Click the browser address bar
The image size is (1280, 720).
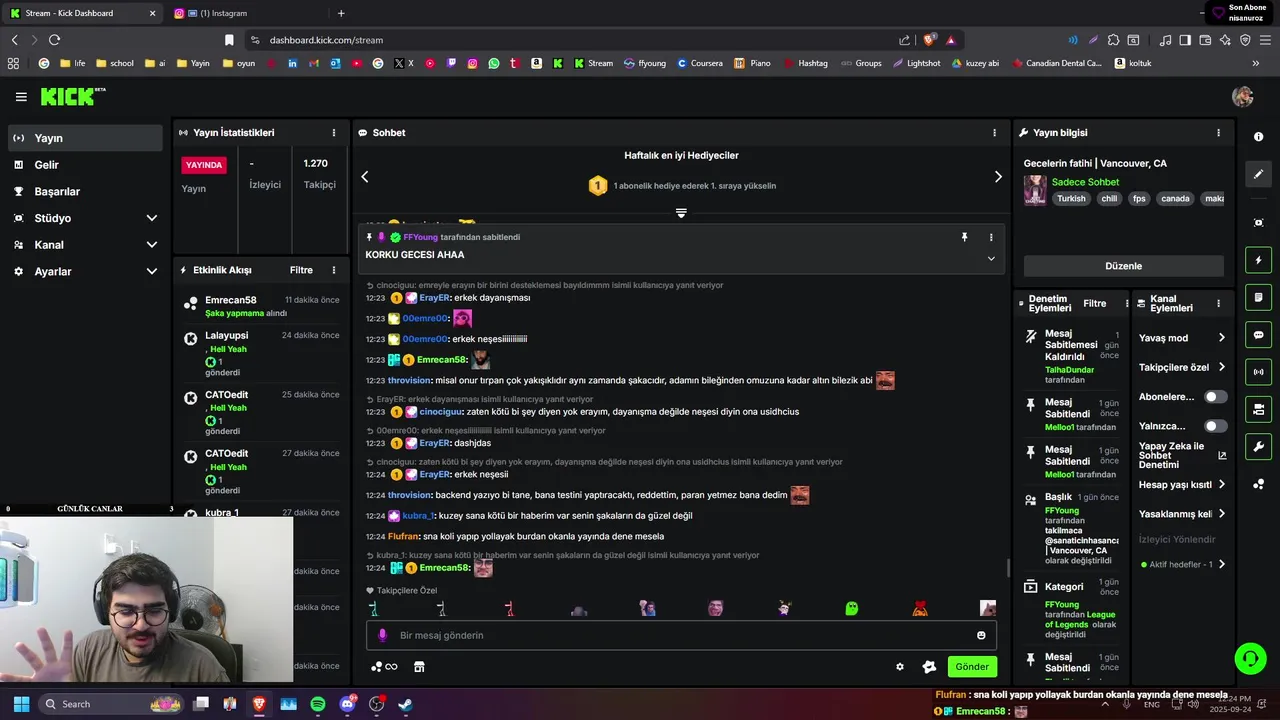[x=575, y=40]
